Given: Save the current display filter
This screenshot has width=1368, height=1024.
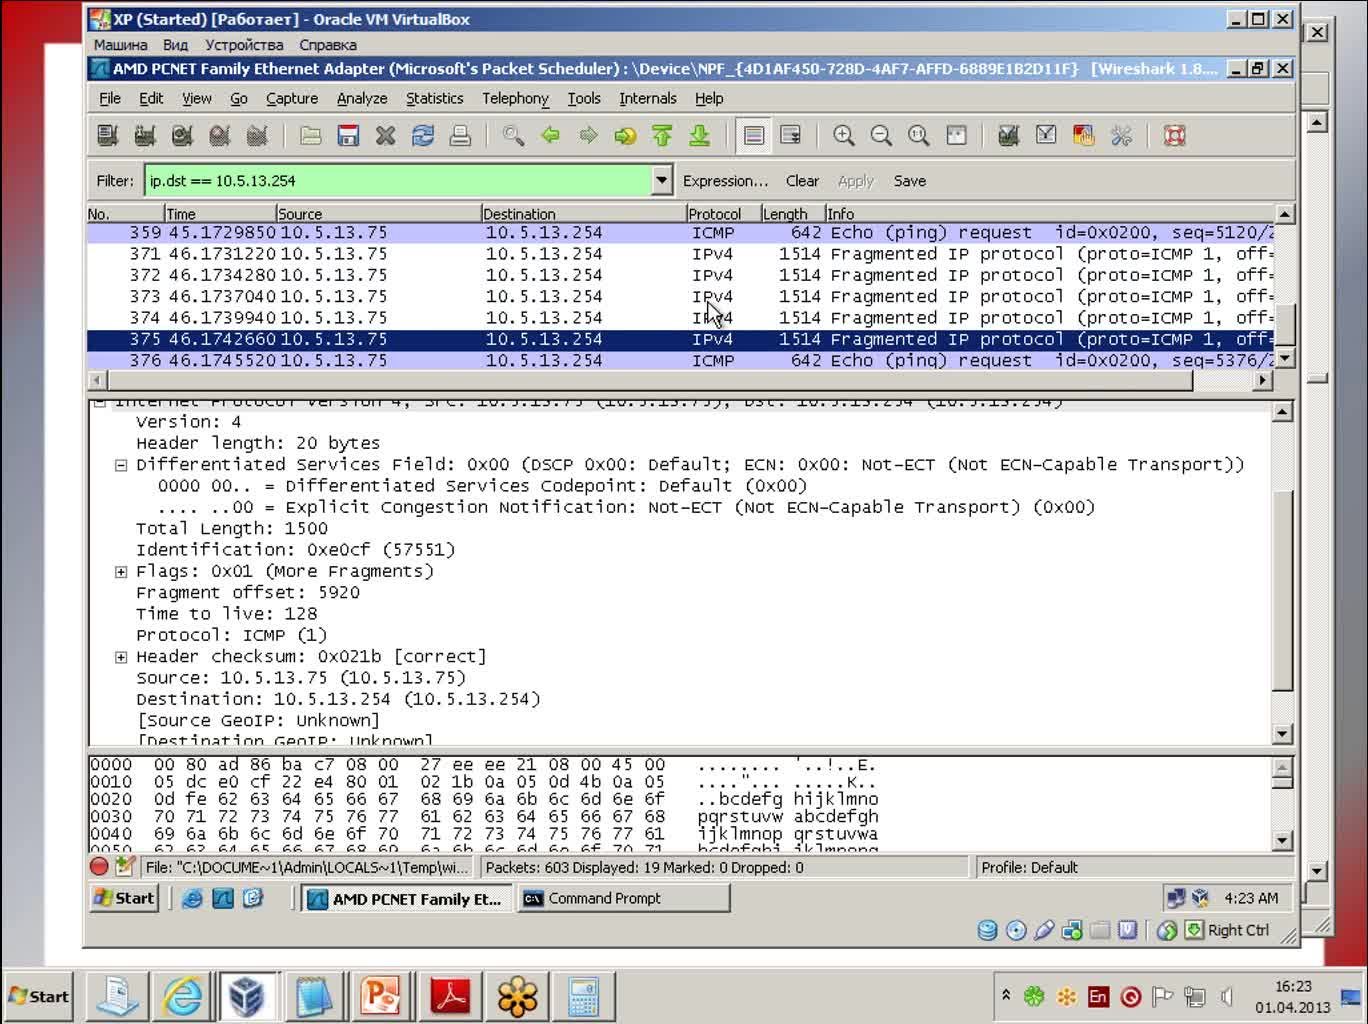Looking at the screenshot, I should pos(910,181).
